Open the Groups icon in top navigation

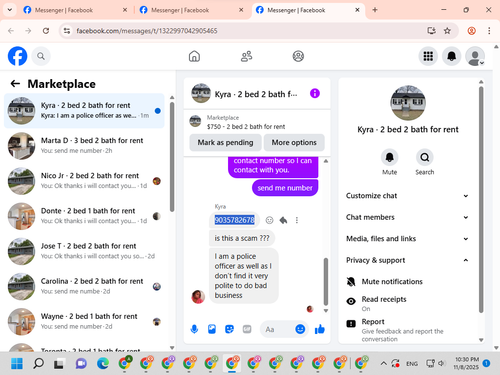click(298, 56)
